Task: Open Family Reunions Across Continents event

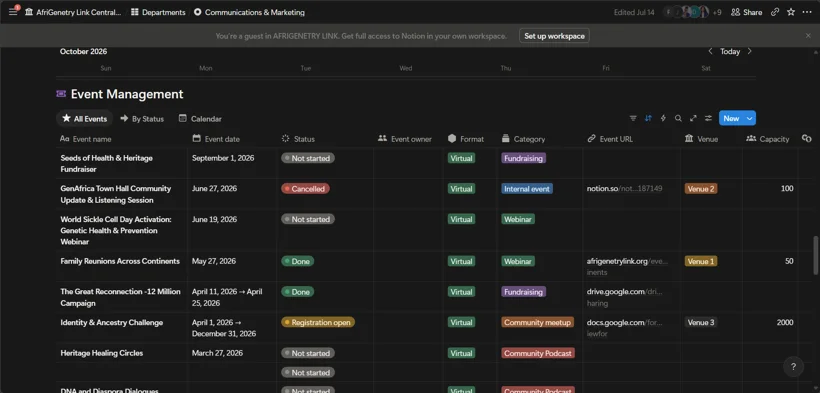Action: click(120, 261)
